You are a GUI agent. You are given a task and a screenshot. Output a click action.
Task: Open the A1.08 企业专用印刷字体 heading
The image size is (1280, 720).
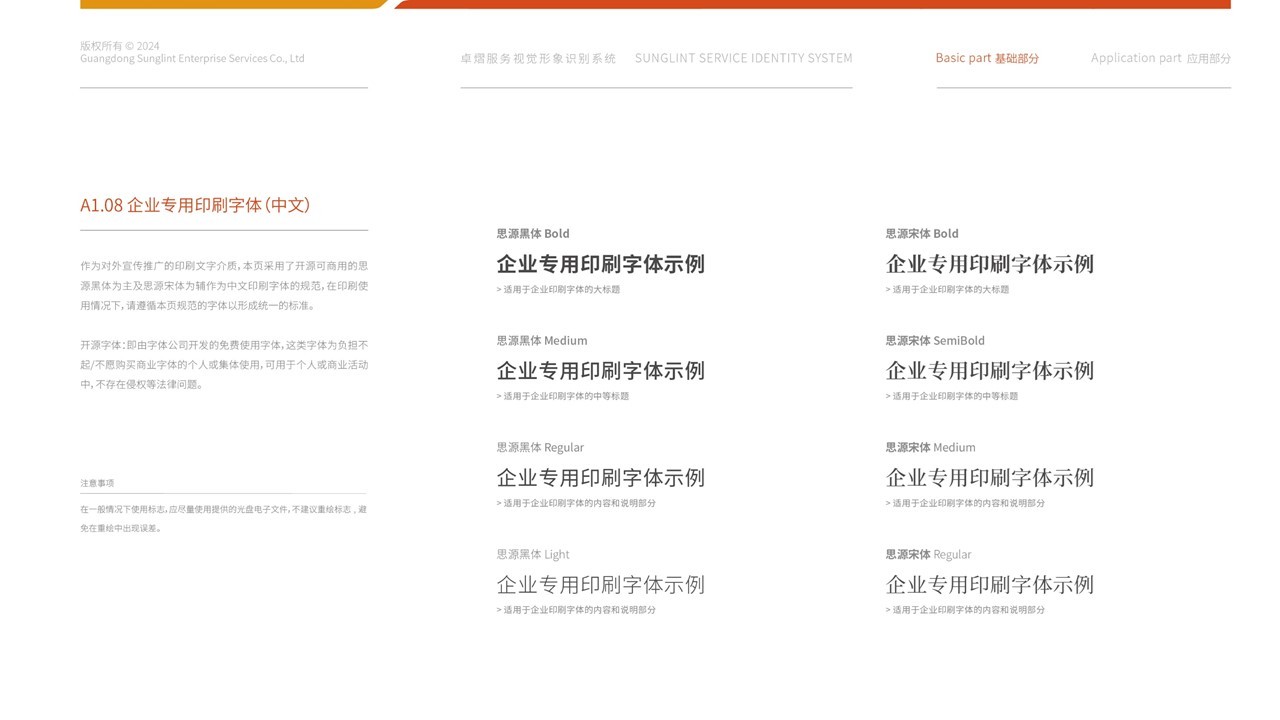[x=196, y=205]
